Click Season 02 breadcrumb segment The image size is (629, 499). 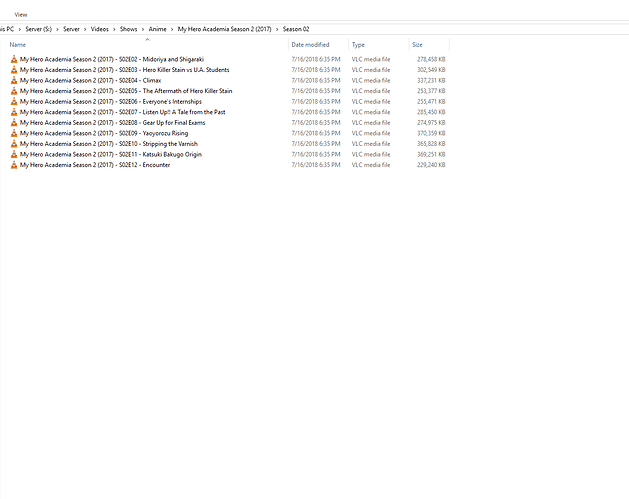tap(296, 29)
